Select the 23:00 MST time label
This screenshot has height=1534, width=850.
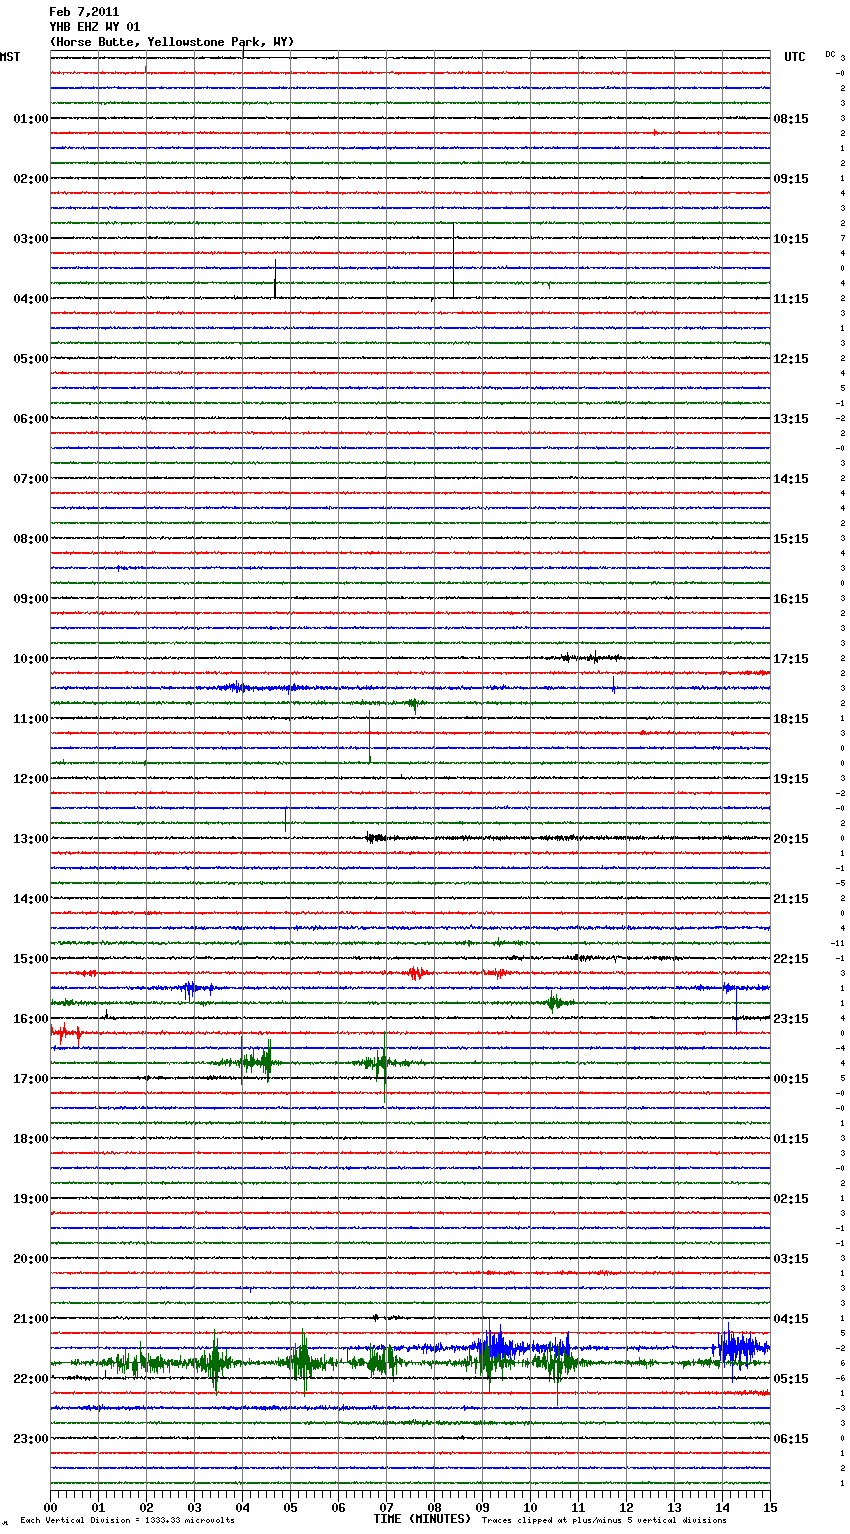point(31,1439)
